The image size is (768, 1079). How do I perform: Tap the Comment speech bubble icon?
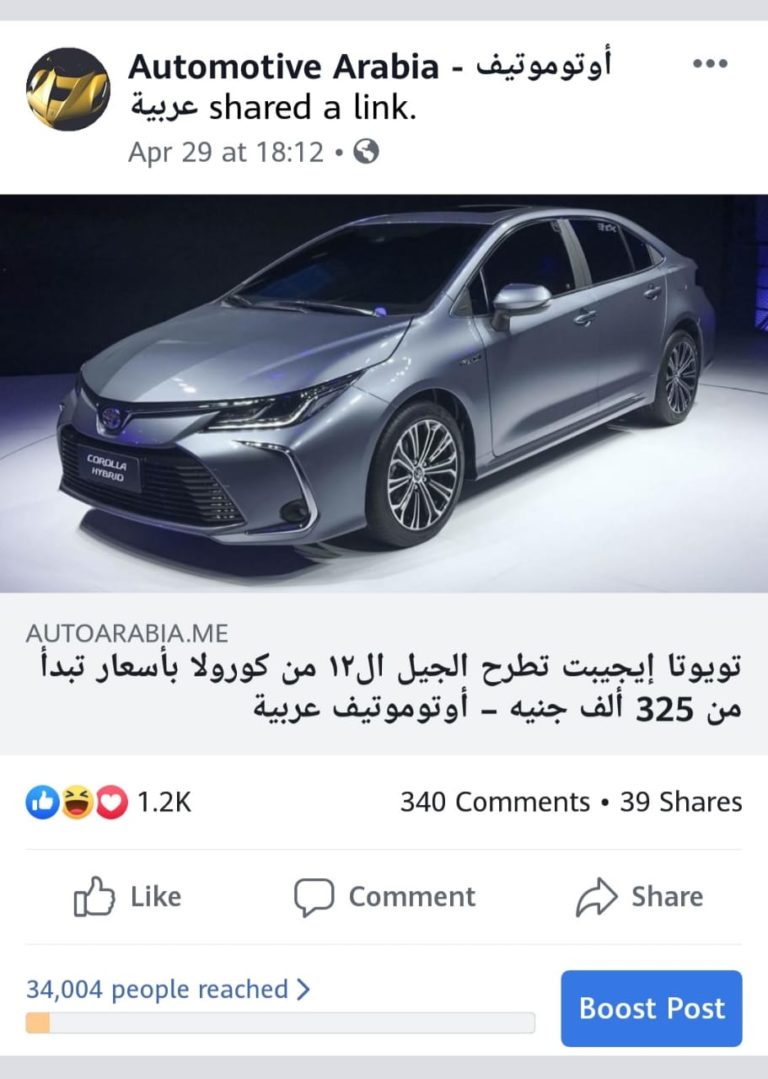pyautogui.click(x=314, y=897)
